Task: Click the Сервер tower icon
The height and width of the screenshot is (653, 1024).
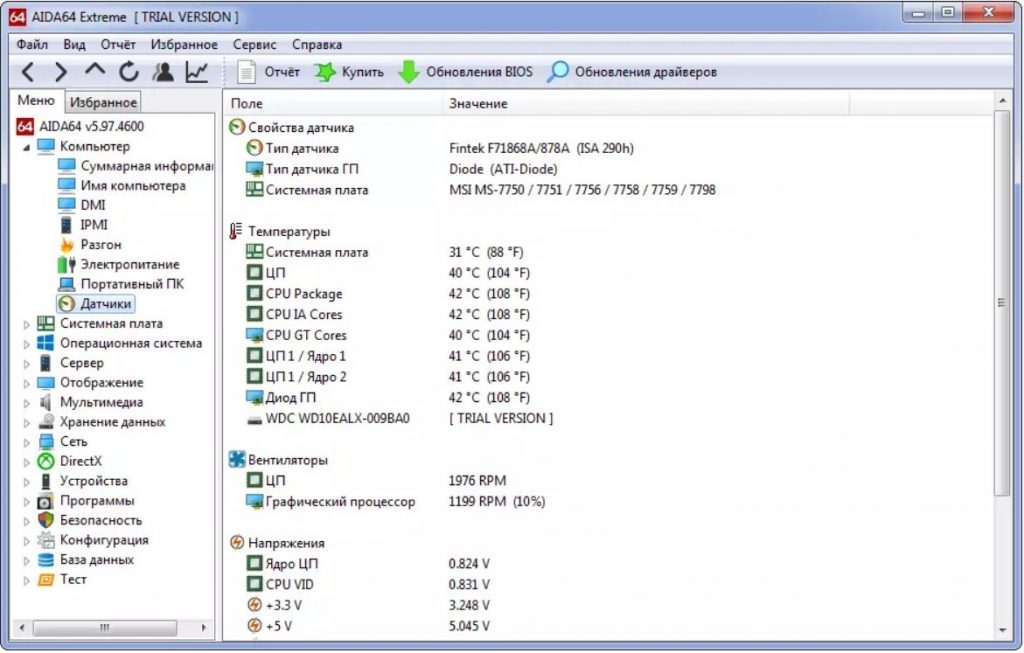Action: point(46,362)
